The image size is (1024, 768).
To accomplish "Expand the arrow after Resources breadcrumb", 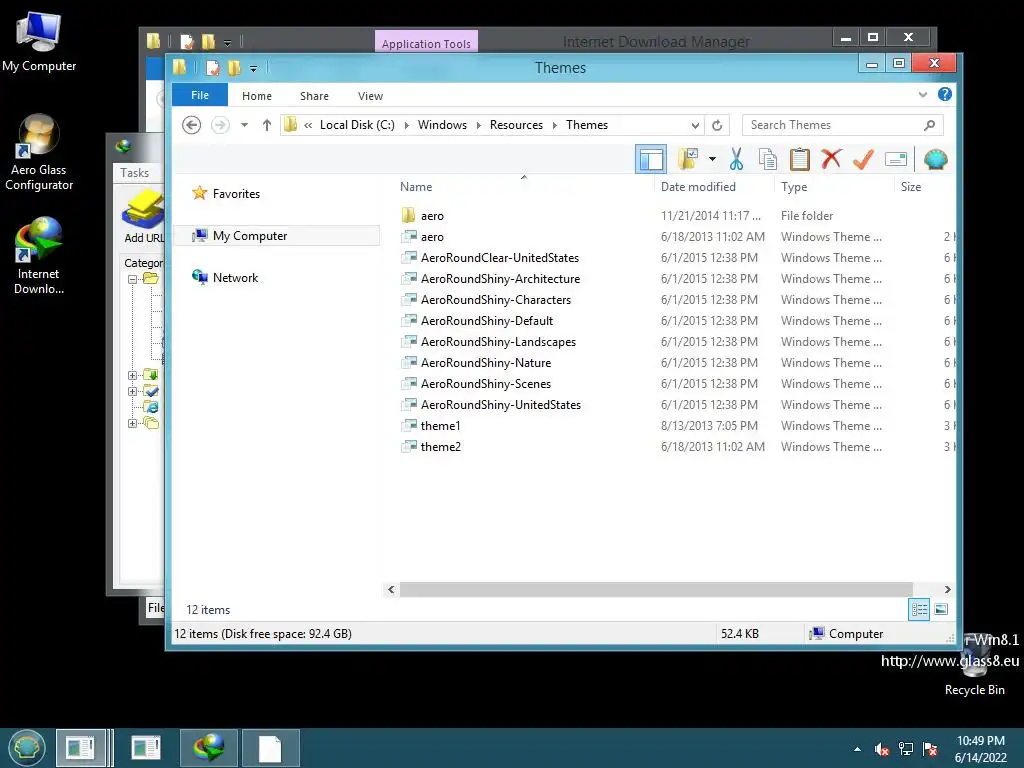I will tap(554, 125).
